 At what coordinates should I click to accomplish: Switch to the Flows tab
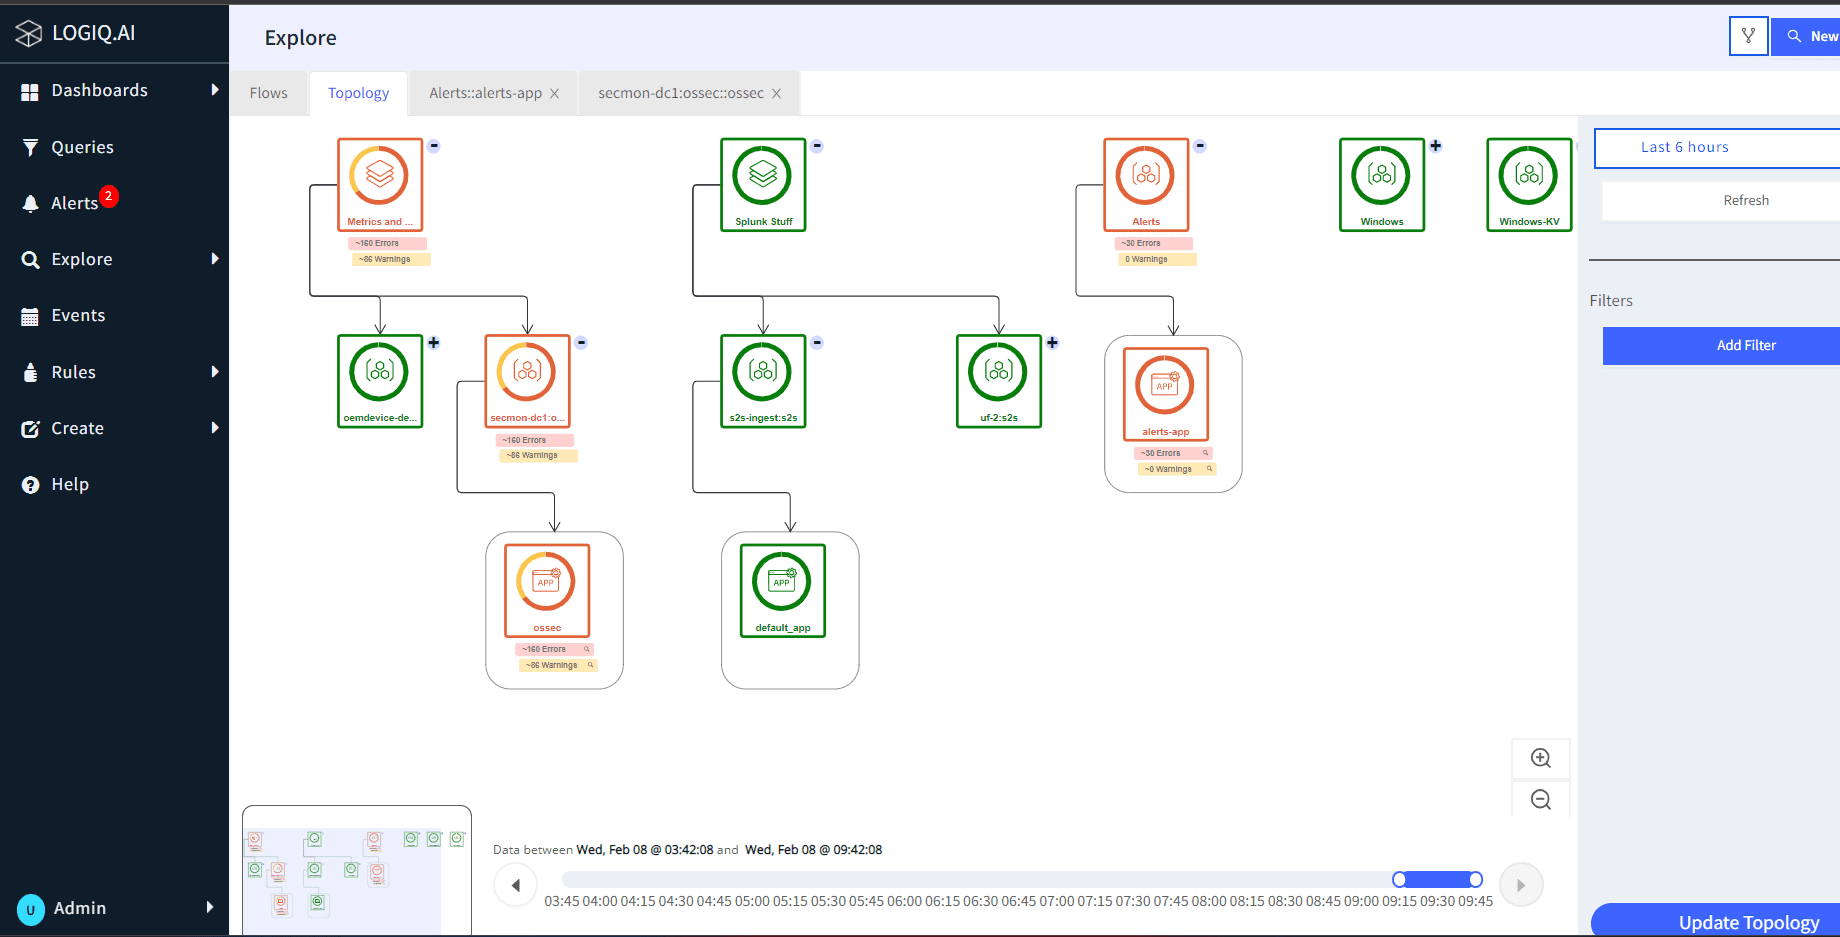click(268, 93)
